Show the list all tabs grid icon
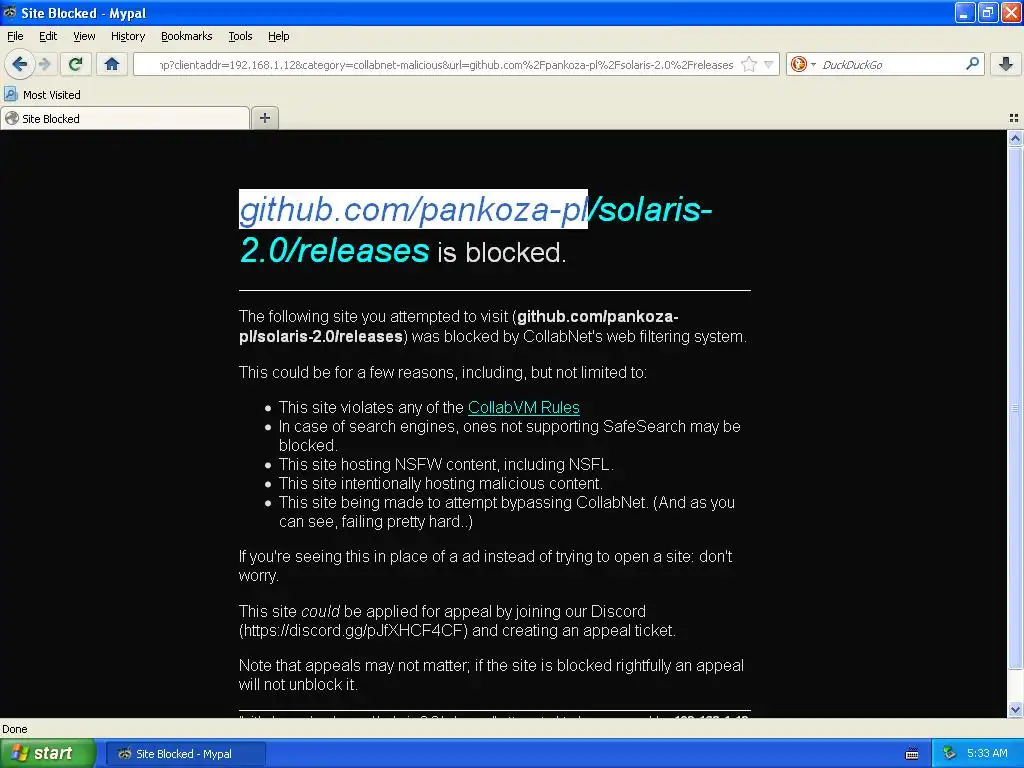The height and width of the screenshot is (768, 1024). [1014, 118]
